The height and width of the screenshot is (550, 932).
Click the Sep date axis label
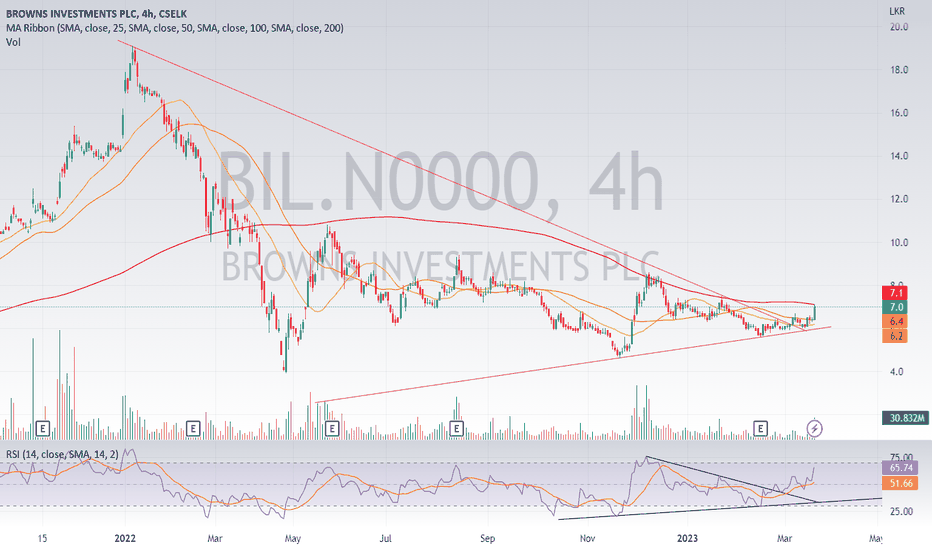point(487,539)
